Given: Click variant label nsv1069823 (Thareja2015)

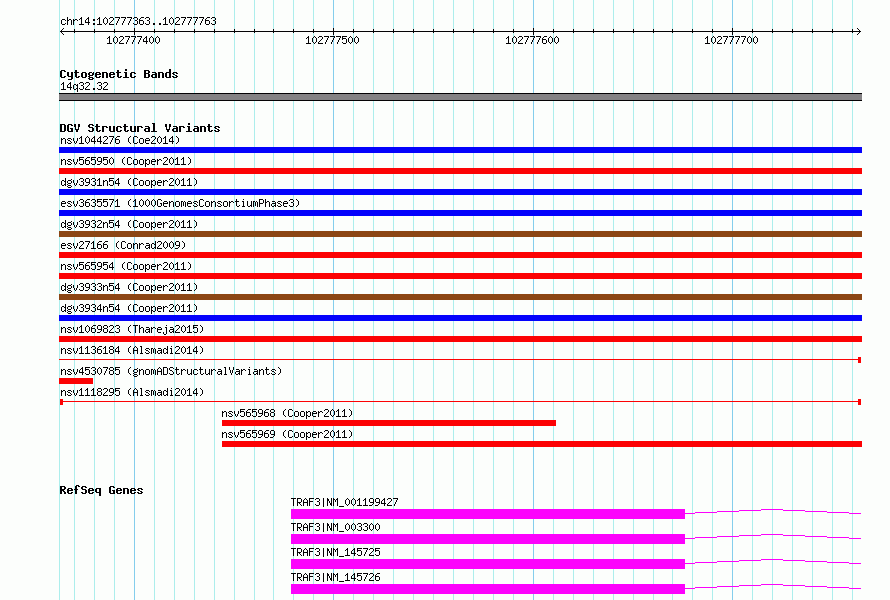Looking at the screenshot, I should [x=132, y=329].
